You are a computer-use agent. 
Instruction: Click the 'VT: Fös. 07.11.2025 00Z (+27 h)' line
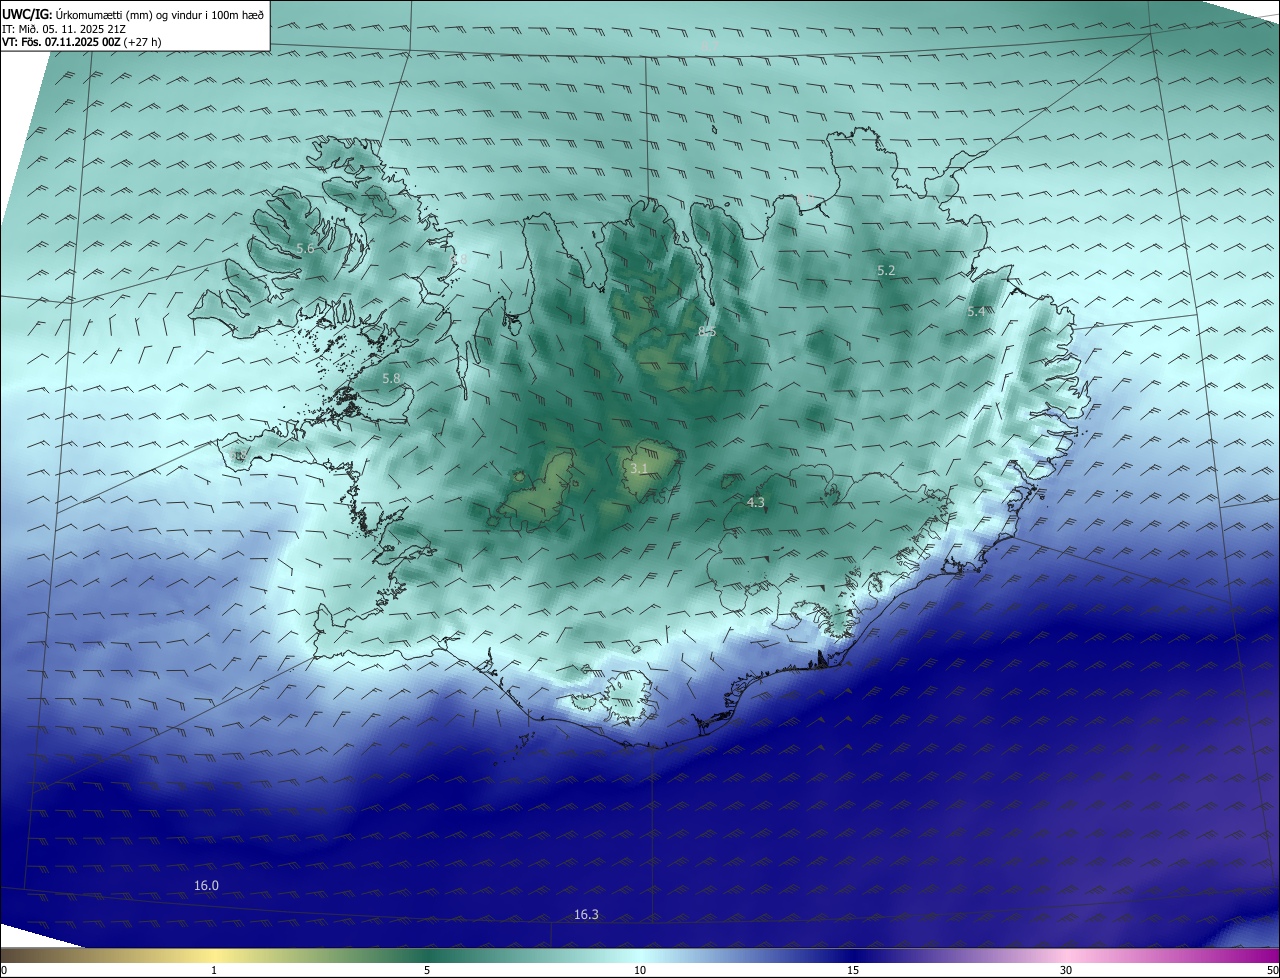tap(81, 42)
